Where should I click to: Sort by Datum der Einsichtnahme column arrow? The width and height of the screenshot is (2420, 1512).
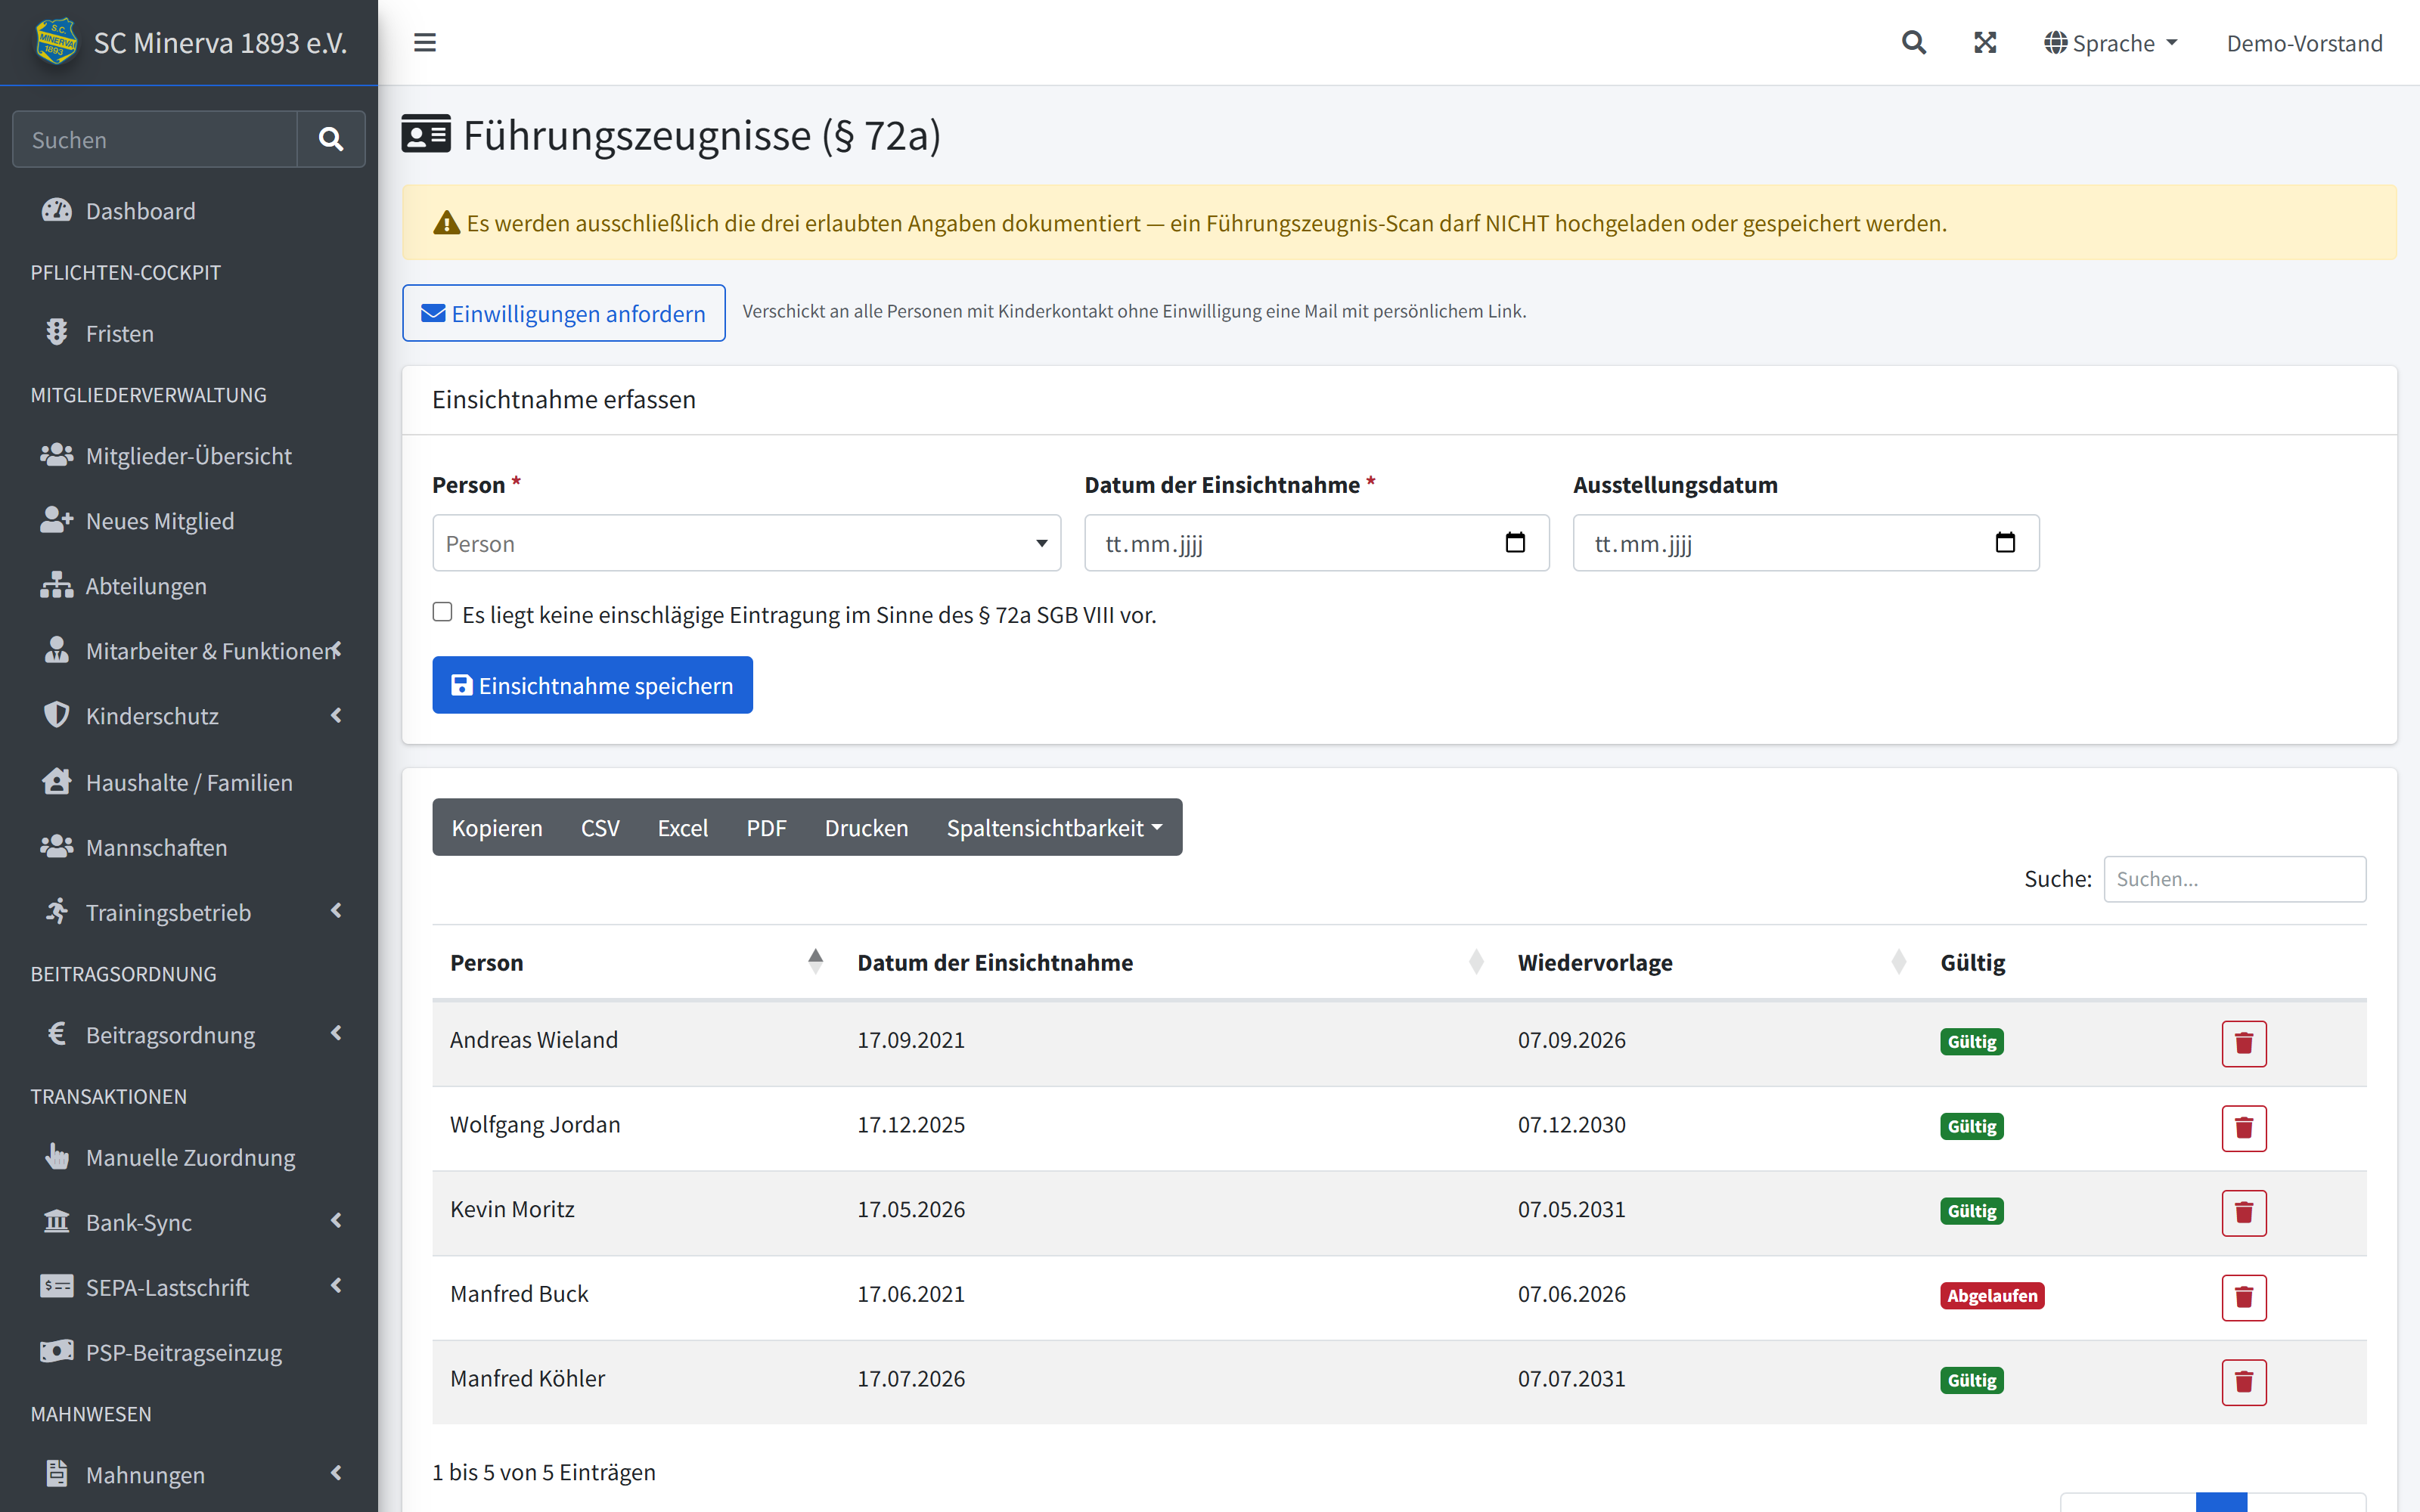point(1476,961)
